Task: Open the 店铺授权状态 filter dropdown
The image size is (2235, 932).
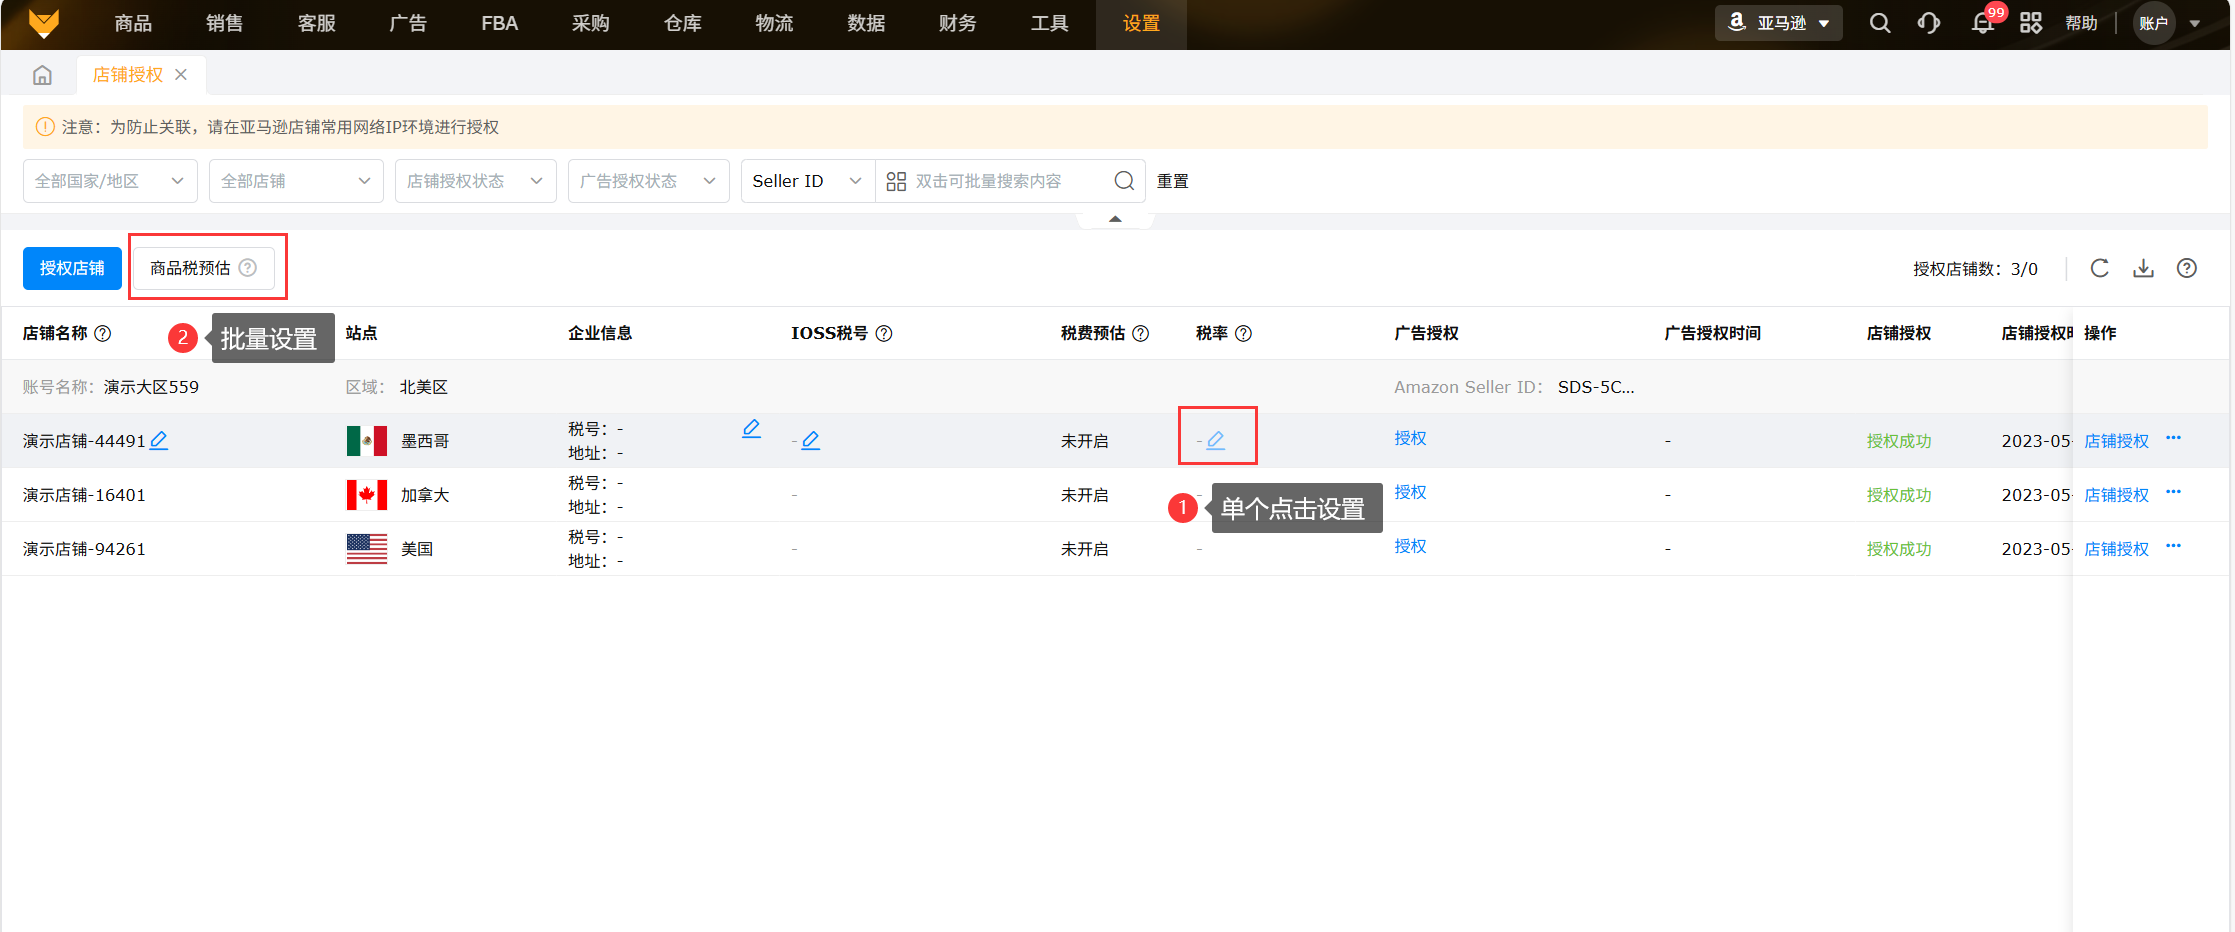Action: 475,181
